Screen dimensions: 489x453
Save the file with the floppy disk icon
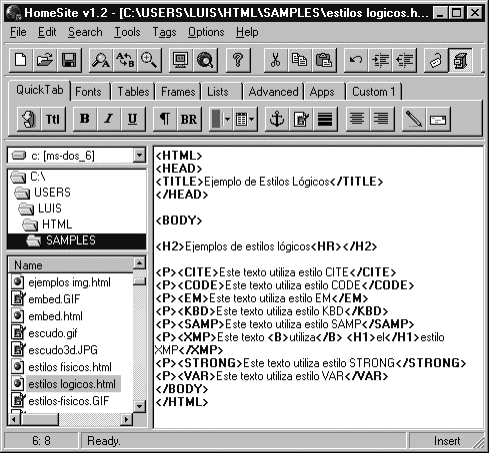(69, 60)
